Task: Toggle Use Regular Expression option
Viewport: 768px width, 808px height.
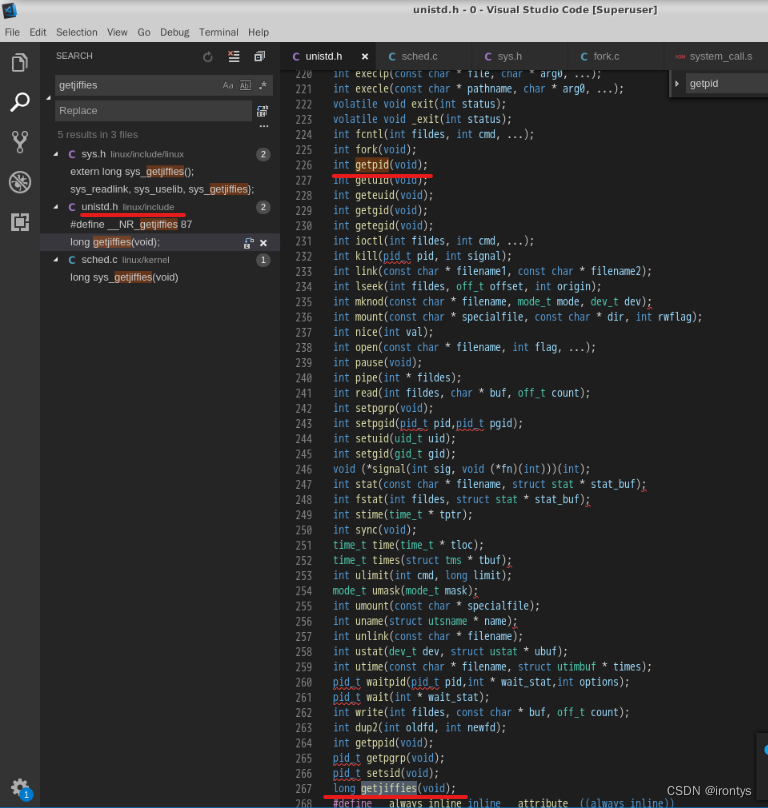Action: [262, 86]
